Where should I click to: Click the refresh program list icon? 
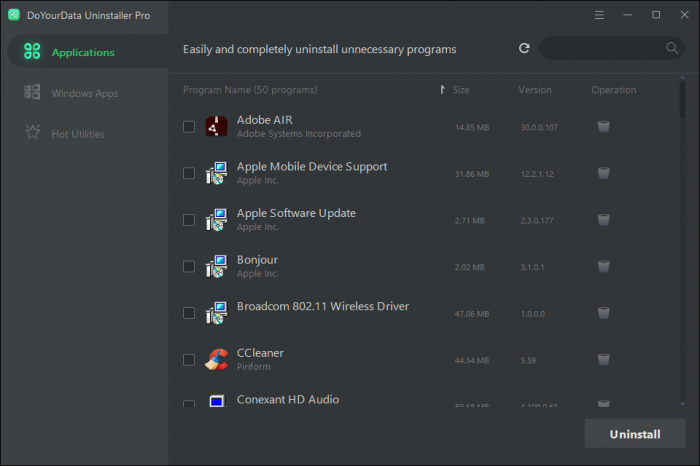point(524,48)
